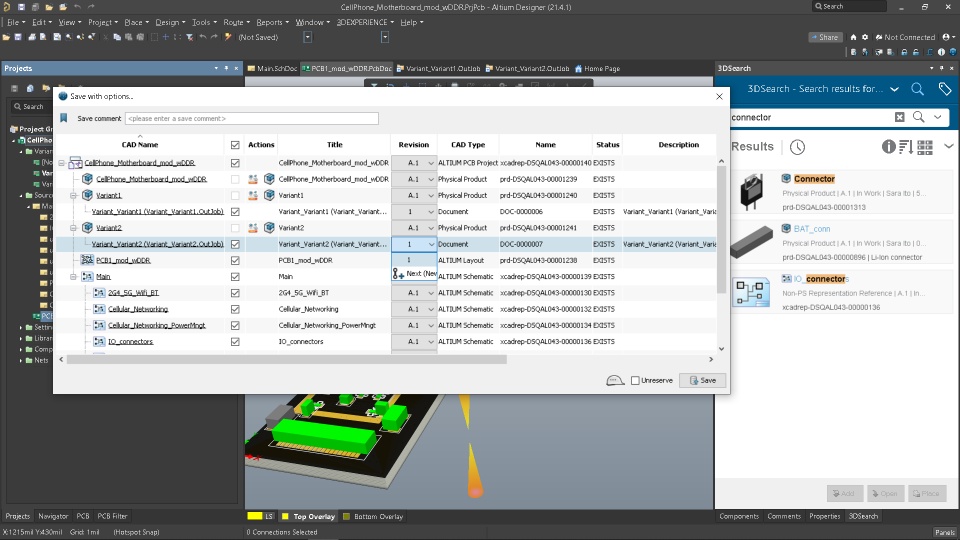
Task: Click the Undo arrow in the title bar
Action: coord(77,7)
